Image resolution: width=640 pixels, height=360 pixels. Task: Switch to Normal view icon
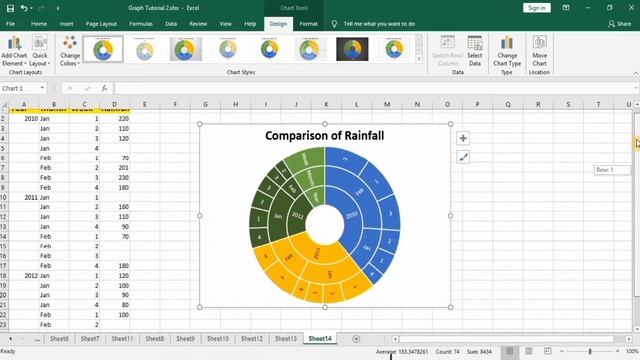(510, 351)
